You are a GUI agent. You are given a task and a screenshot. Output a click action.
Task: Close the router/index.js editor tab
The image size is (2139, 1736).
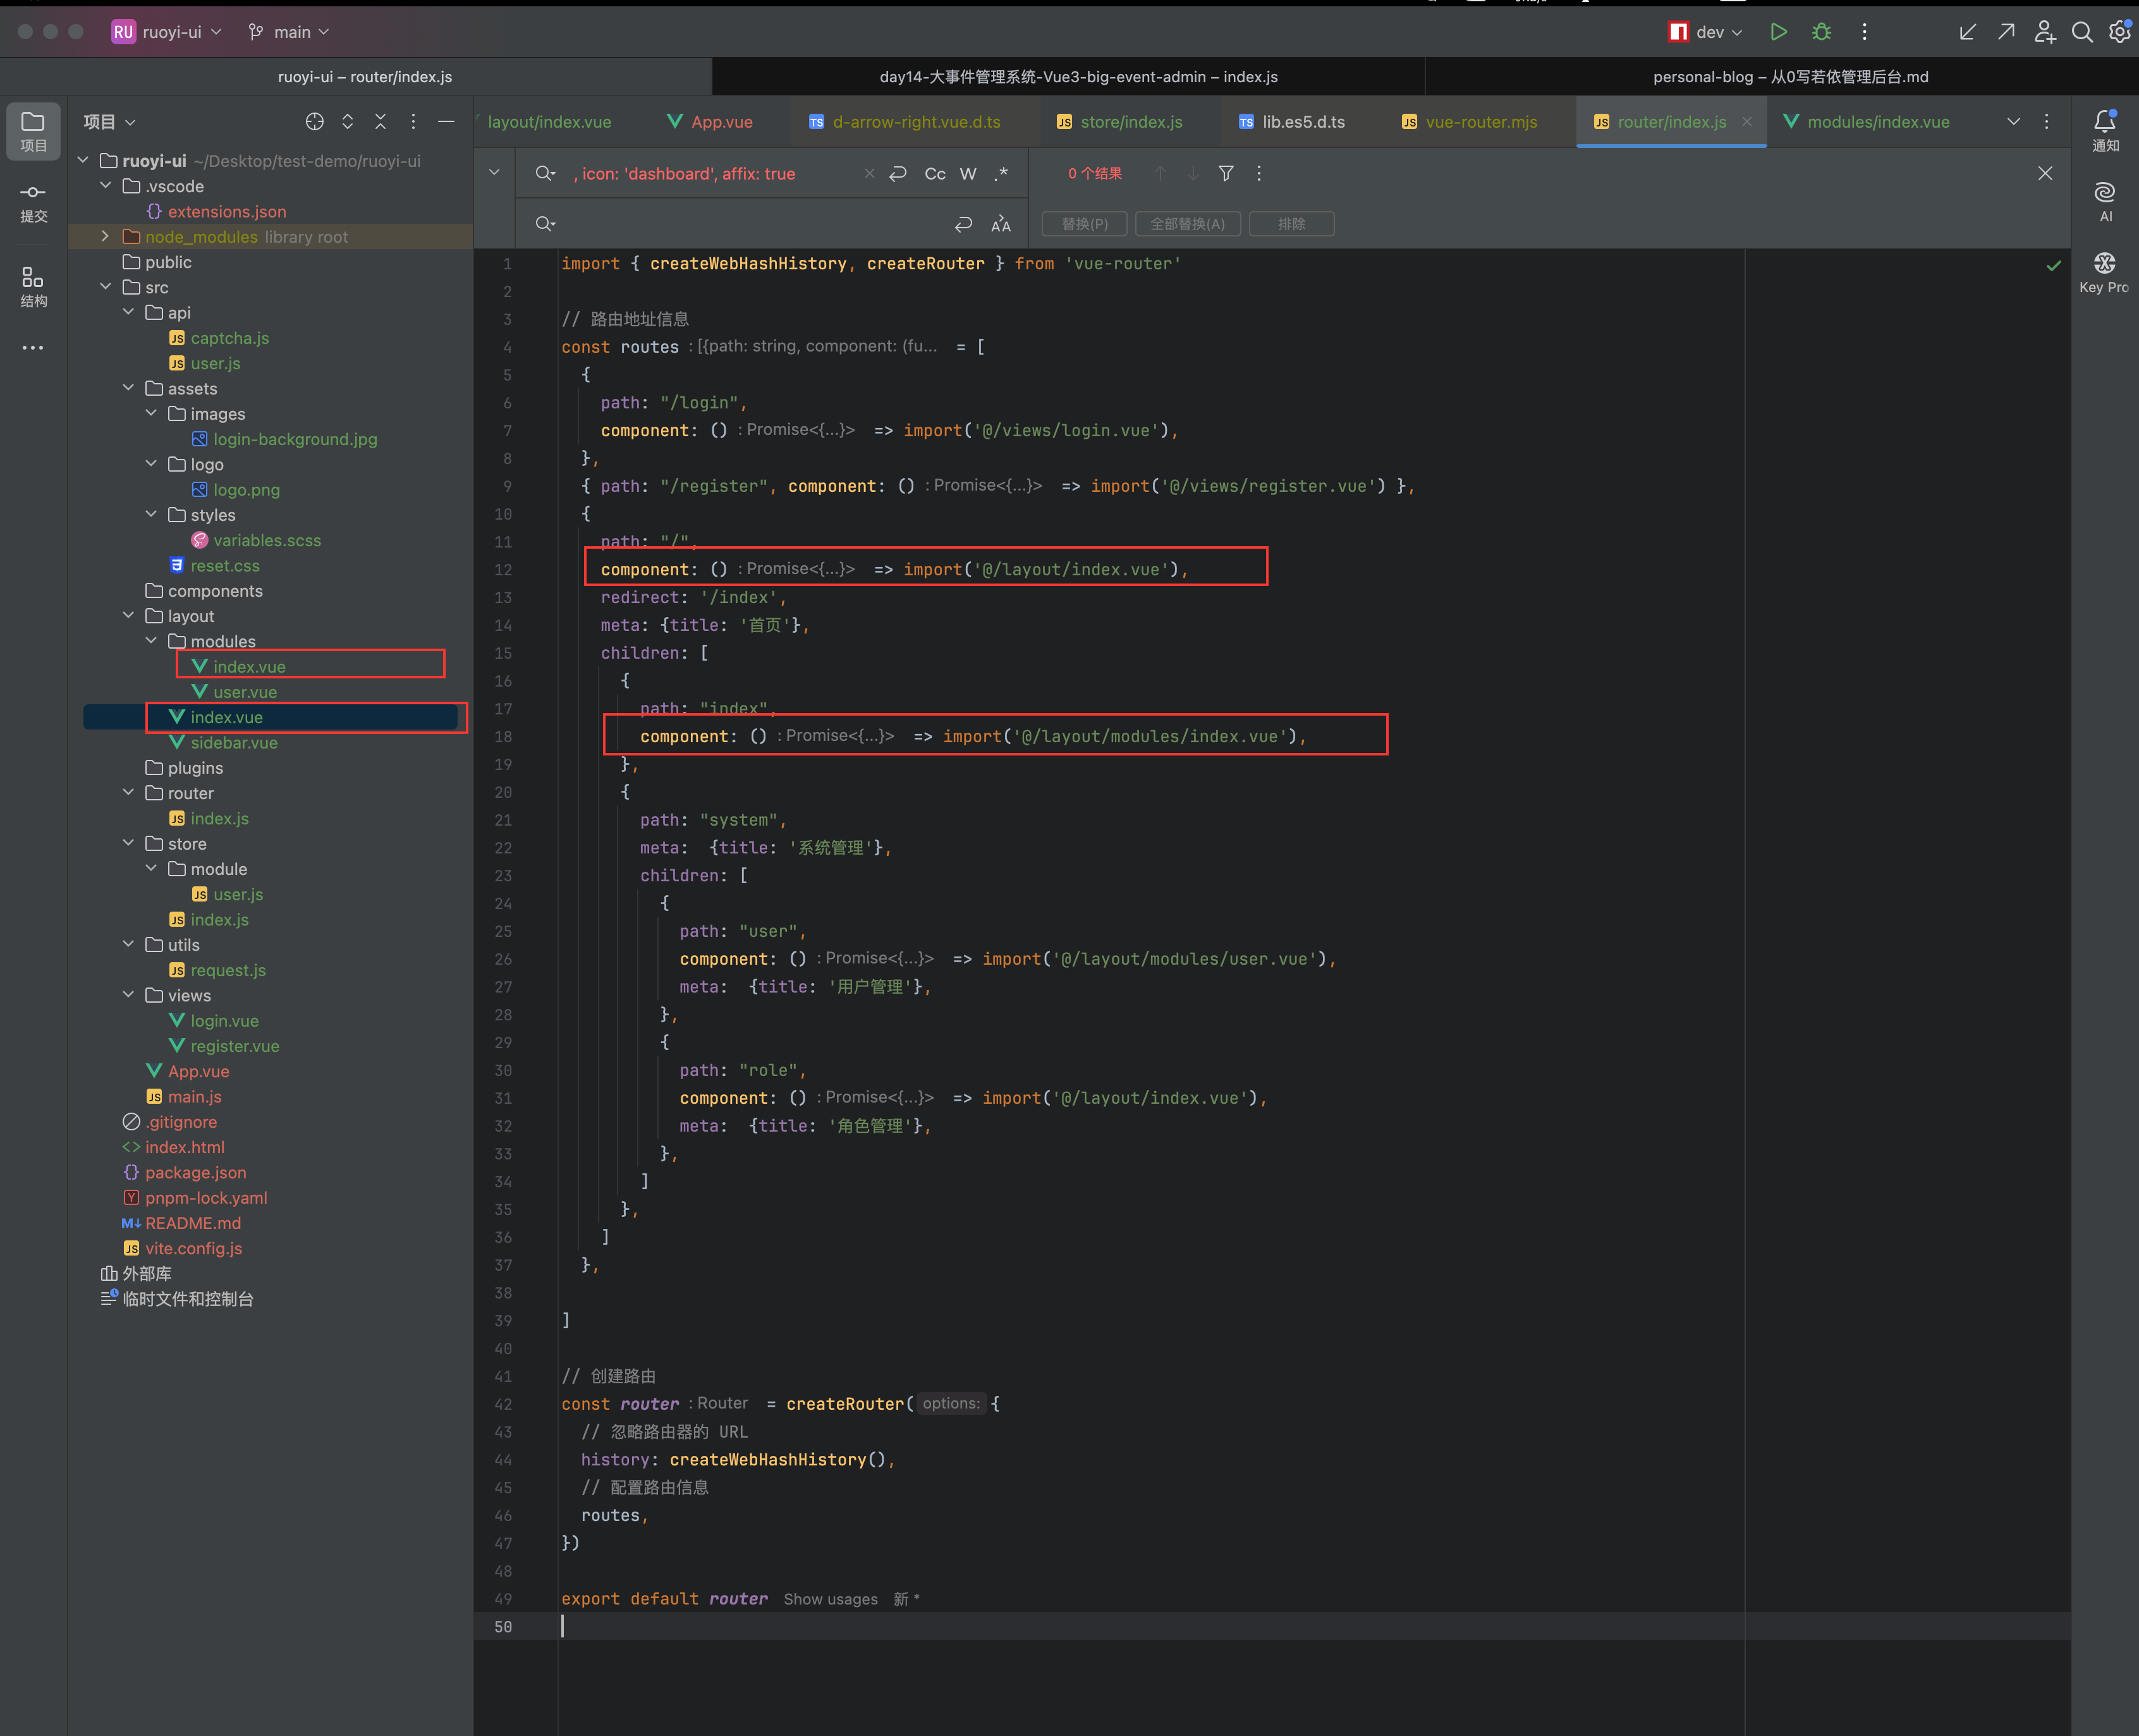coord(1746,122)
